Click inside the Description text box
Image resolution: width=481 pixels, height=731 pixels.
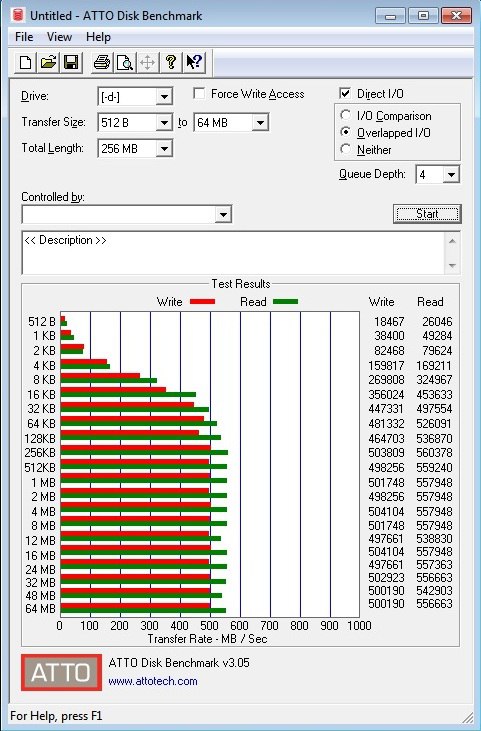tap(233, 253)
